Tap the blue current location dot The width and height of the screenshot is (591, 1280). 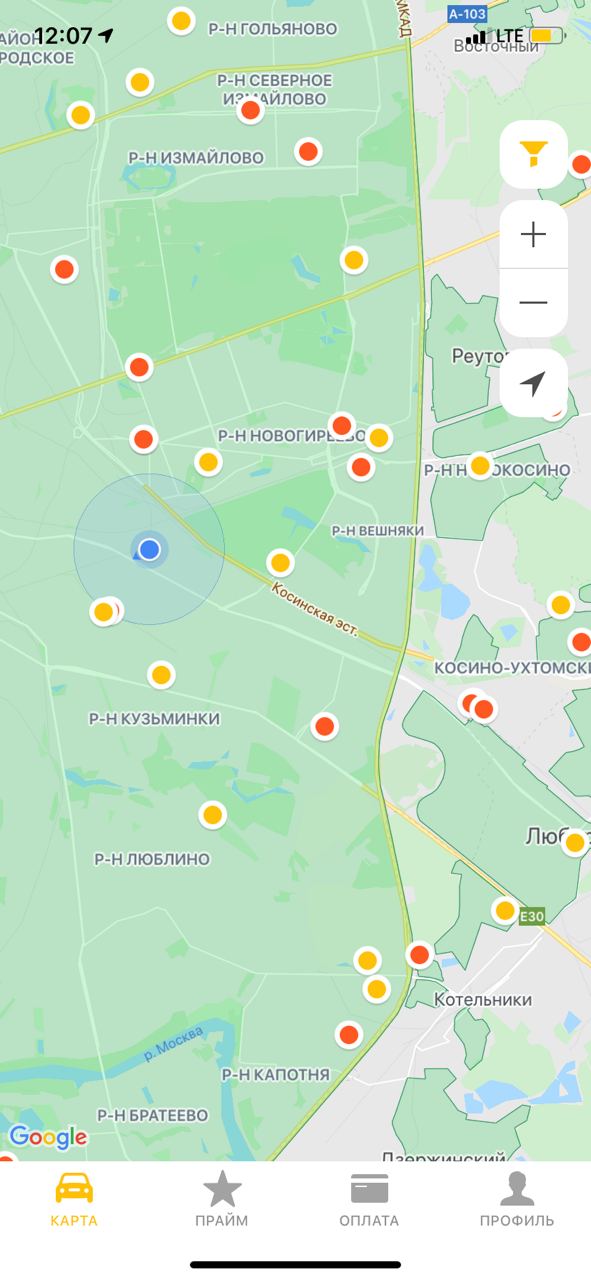click(x=150, y=549)
